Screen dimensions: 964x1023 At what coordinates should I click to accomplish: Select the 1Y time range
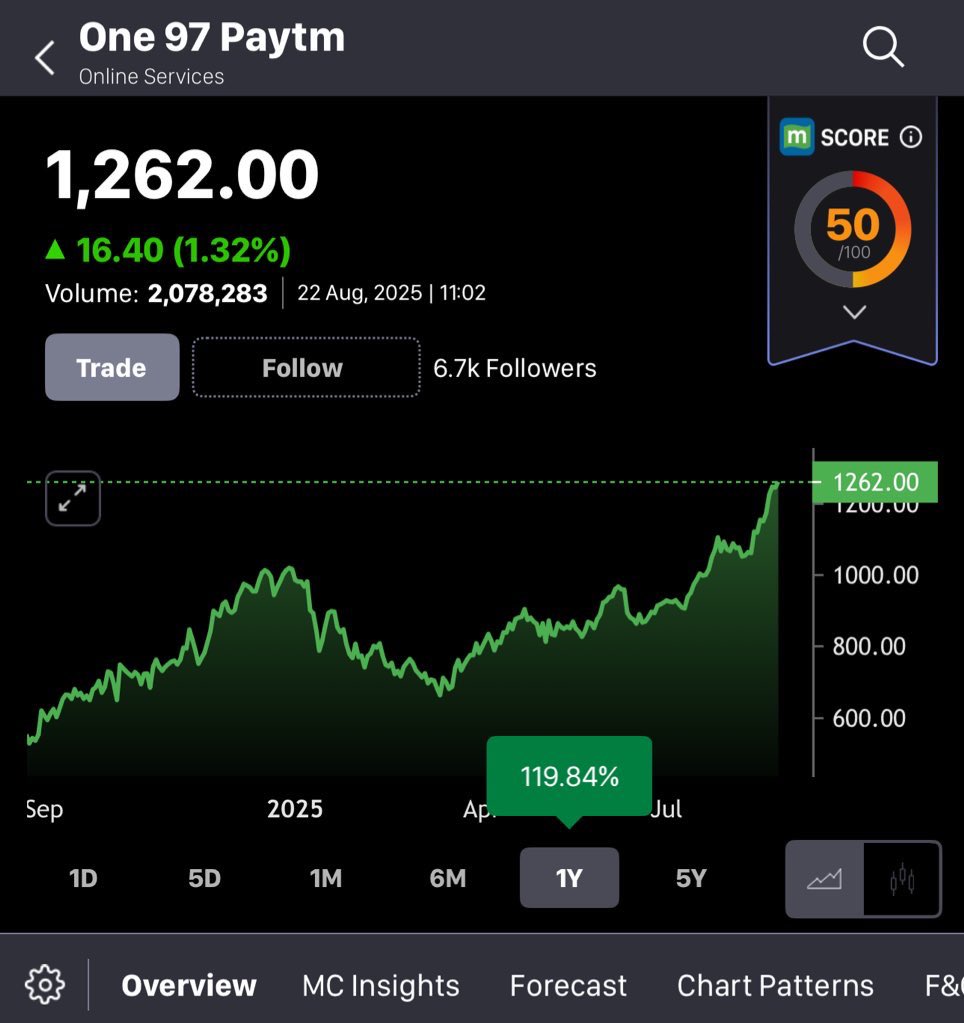point(569,878)
